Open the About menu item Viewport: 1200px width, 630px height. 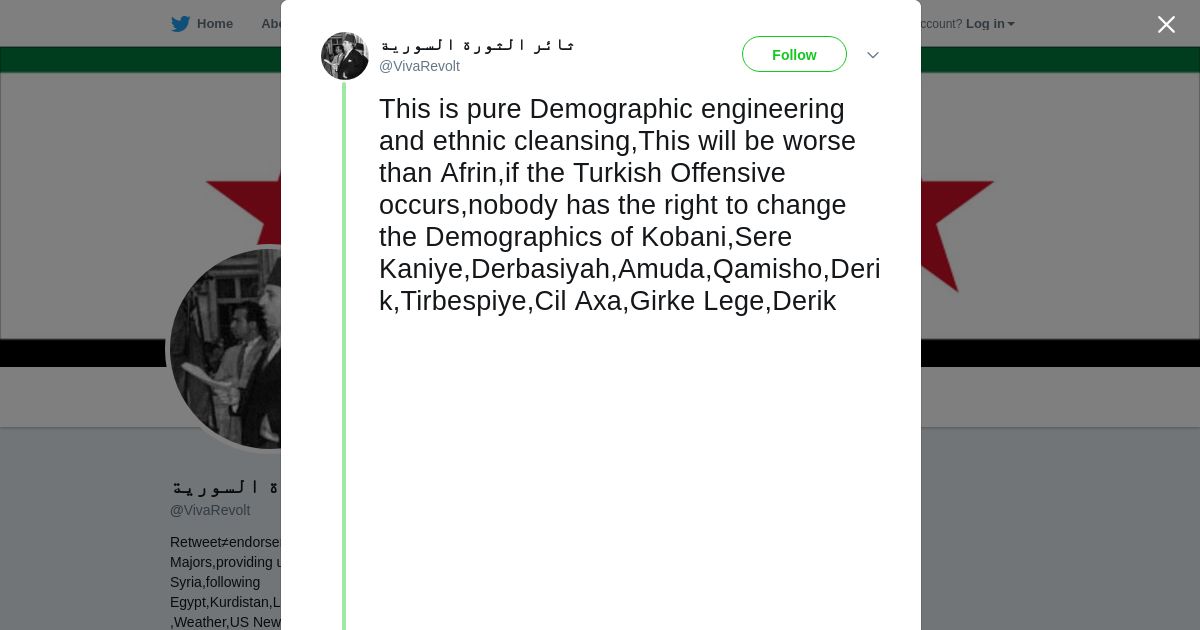(x=270, y=24)
